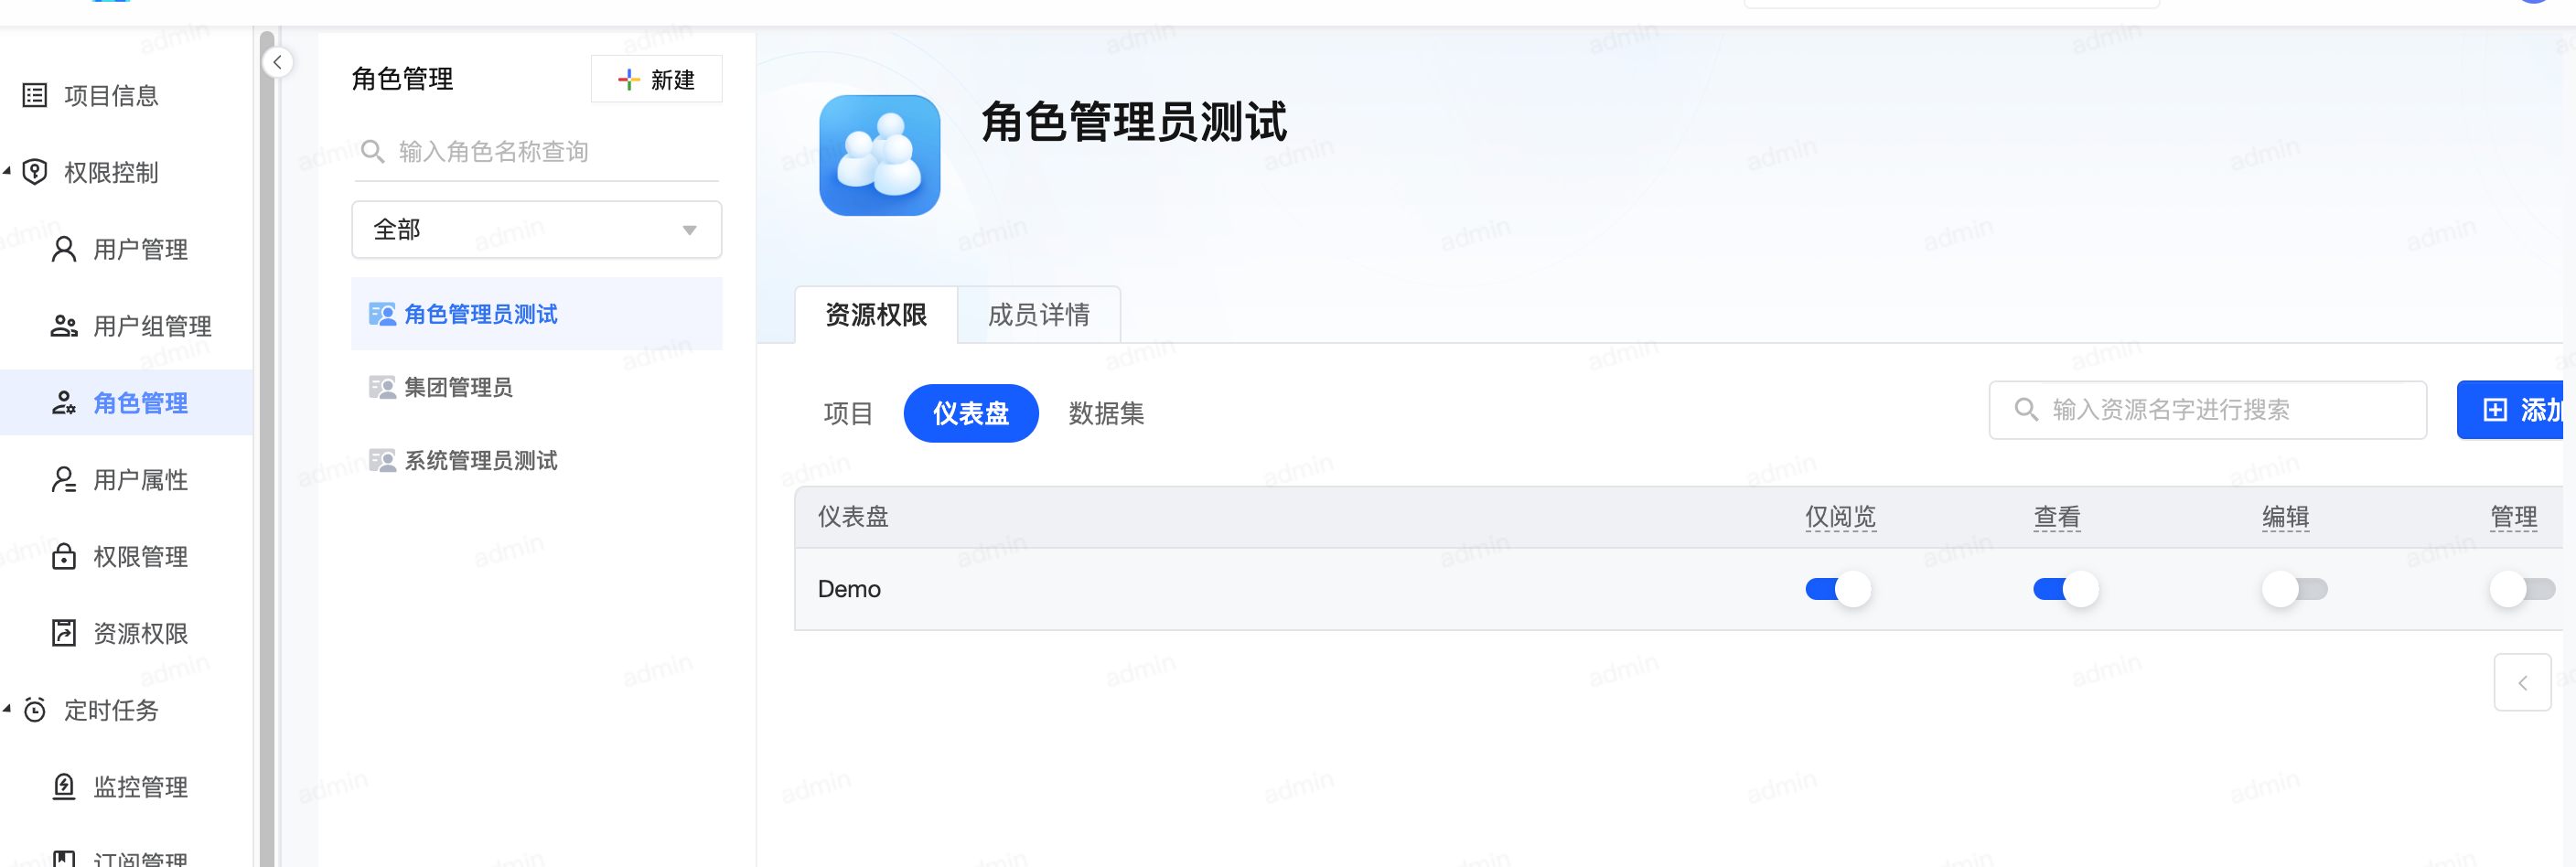2576x867 pixels.
Task: Select 集团管理员 in role list
Action: pos(458,387)
